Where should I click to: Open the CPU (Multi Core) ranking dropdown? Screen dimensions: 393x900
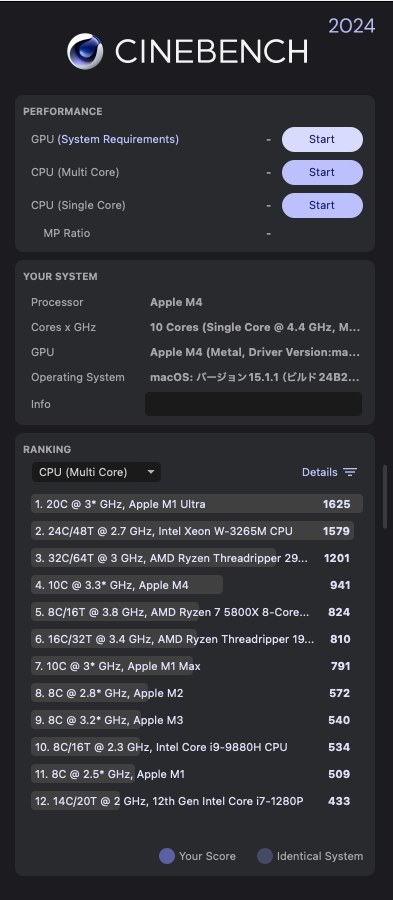(96, 472)
